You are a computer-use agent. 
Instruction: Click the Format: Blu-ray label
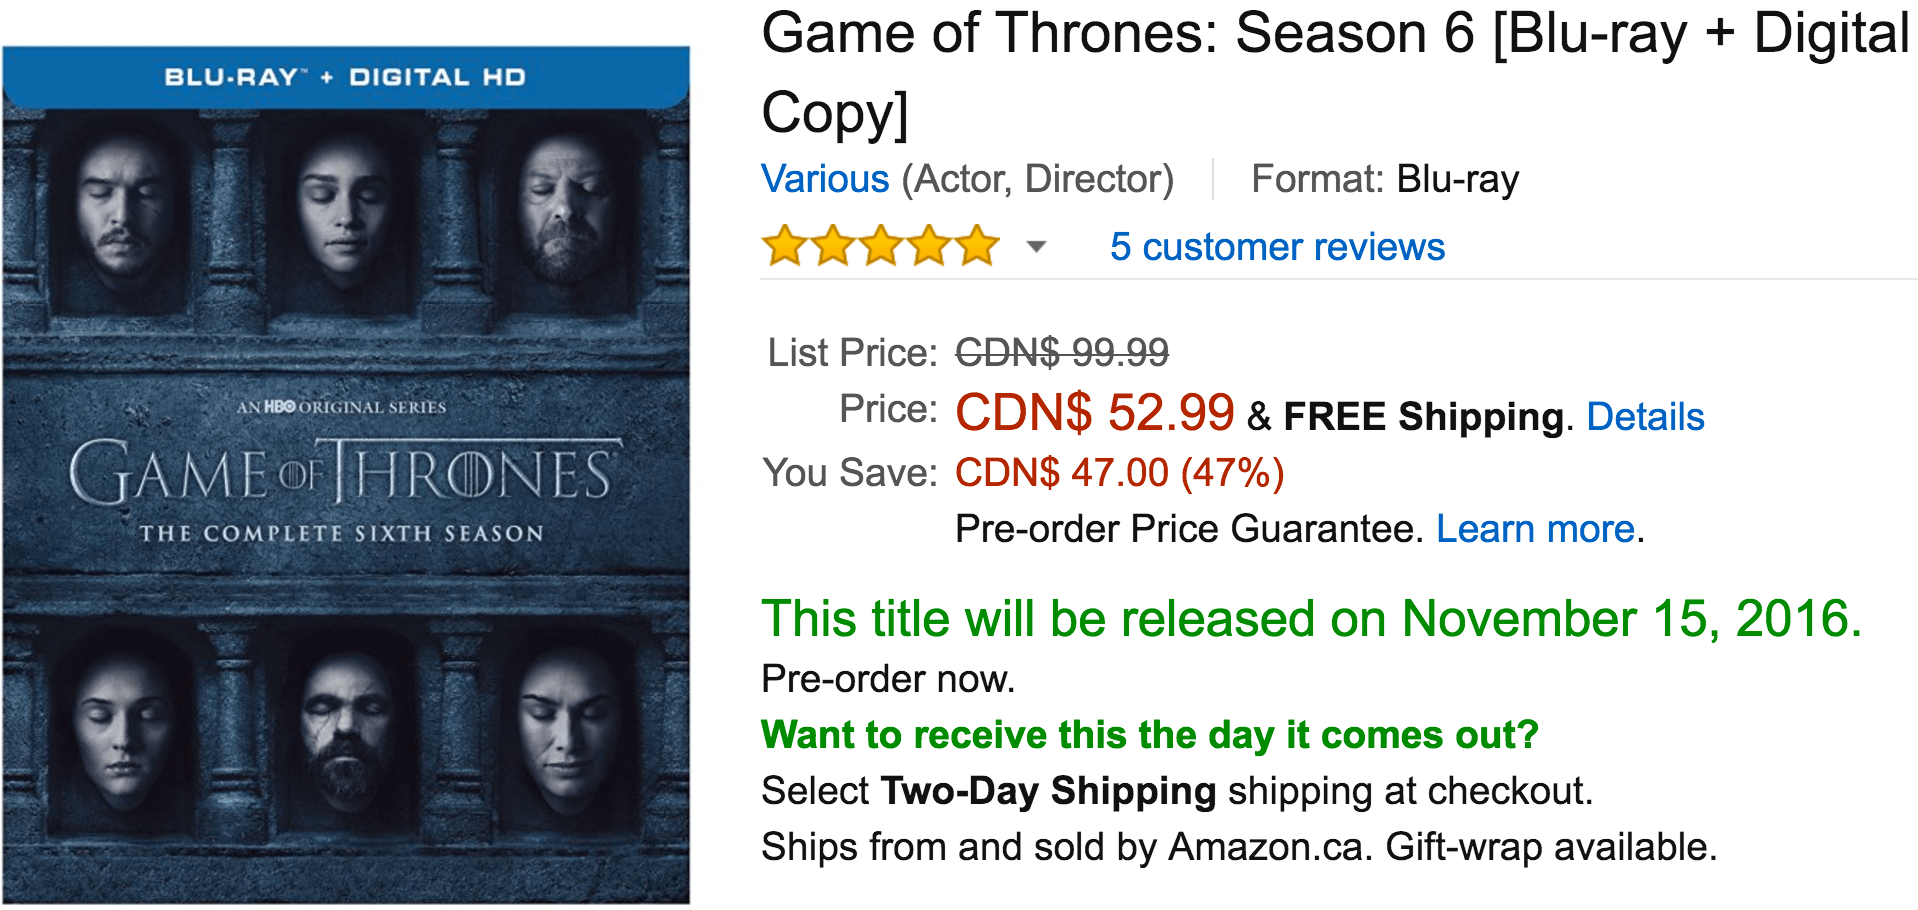[1385, 179]
